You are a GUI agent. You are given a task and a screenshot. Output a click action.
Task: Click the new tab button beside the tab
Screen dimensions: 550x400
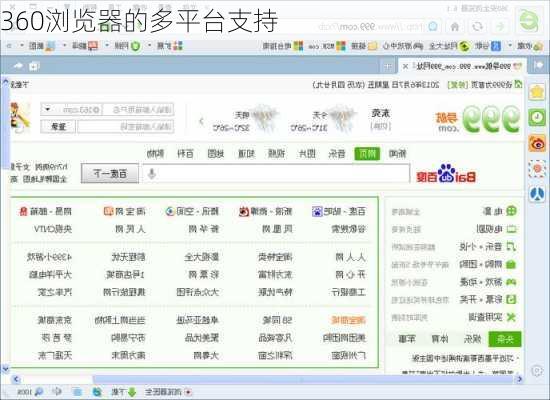coord(388,66)
